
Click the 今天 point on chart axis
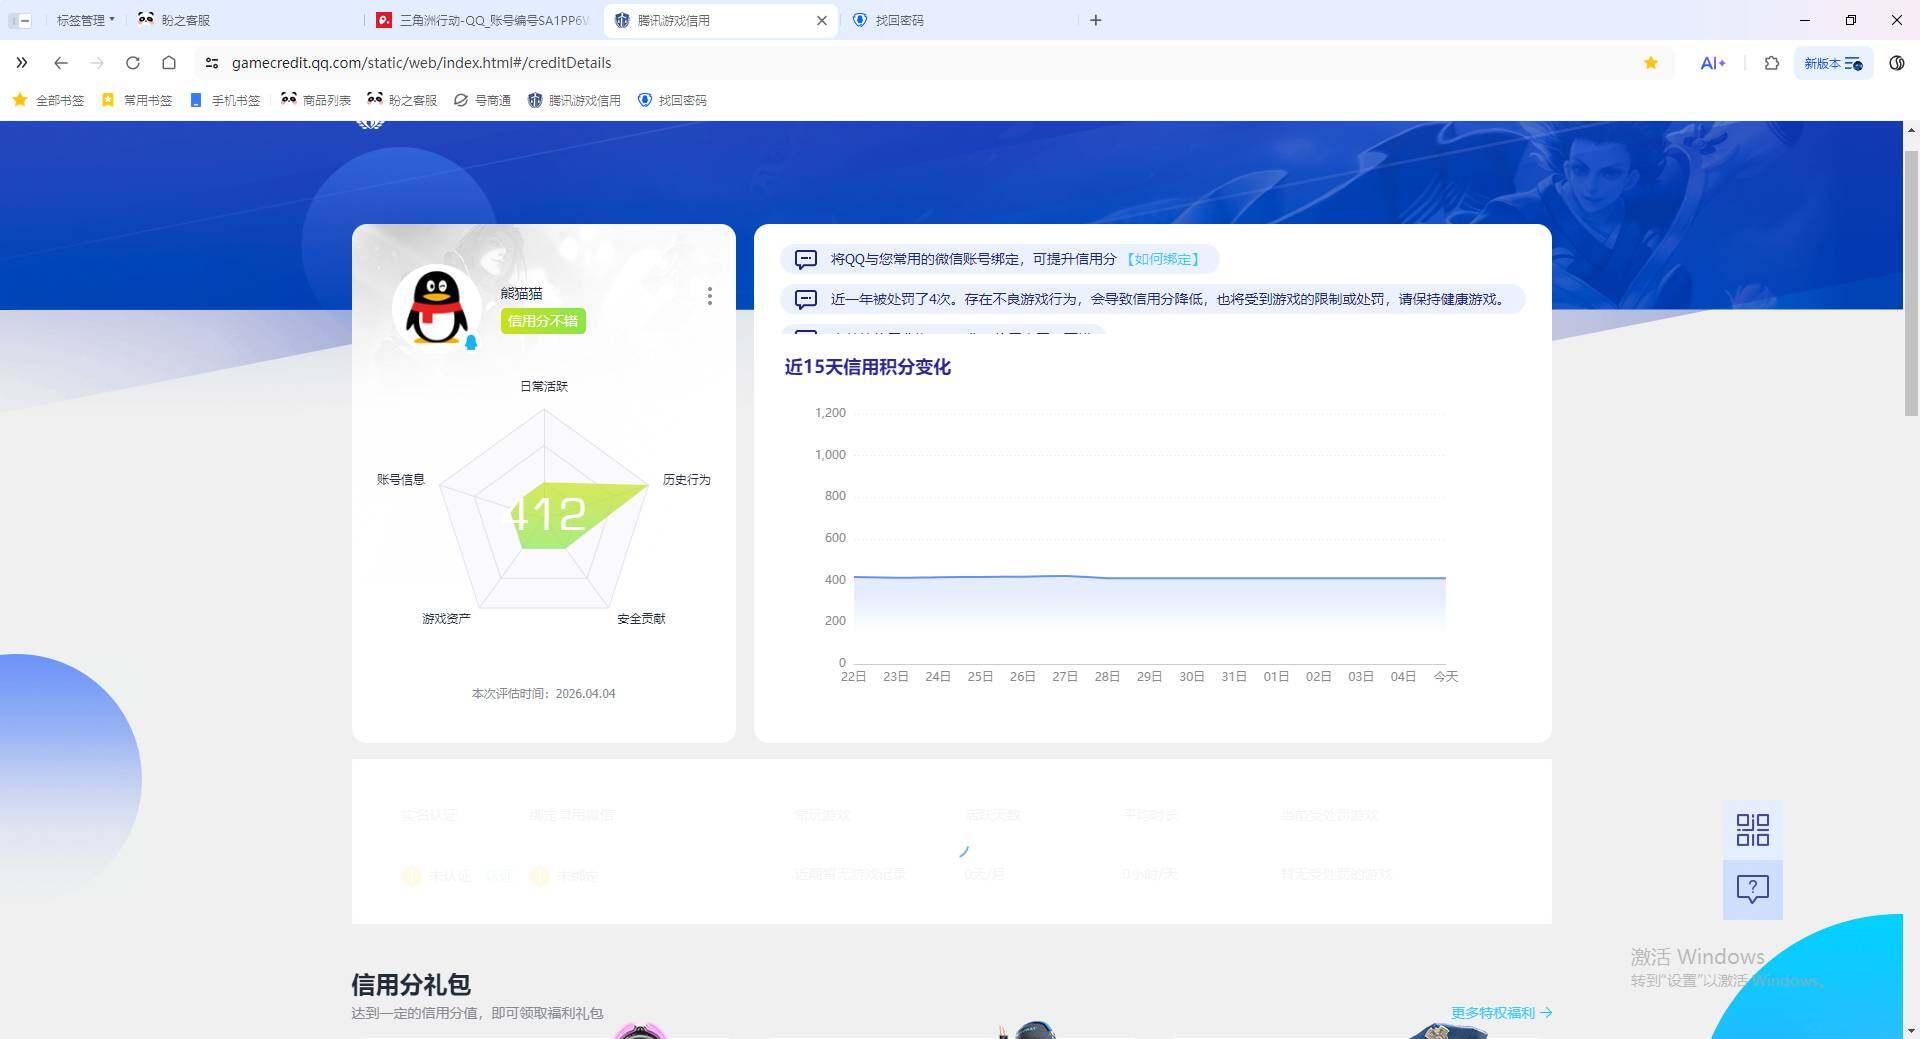(1446, 677)
